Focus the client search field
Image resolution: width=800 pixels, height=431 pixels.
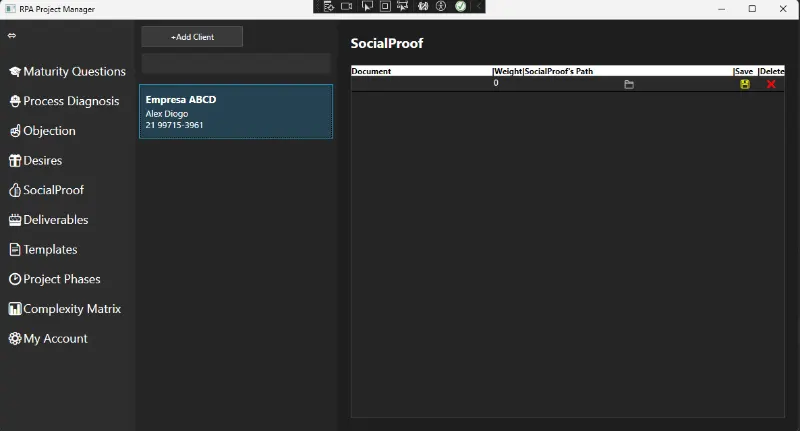click(x=236, y=64)
